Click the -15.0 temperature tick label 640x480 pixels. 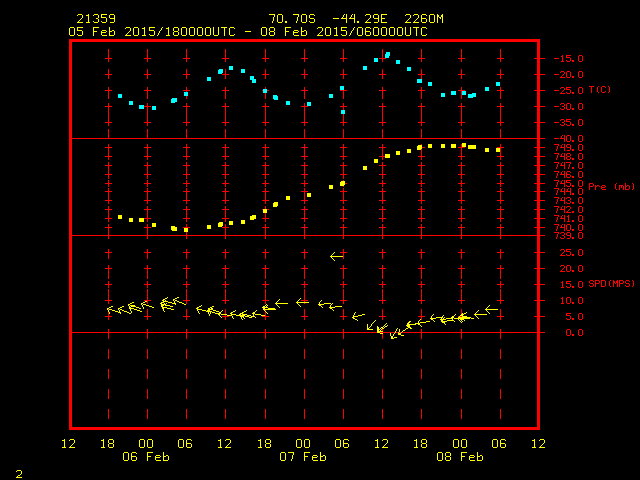pos(569,59)
